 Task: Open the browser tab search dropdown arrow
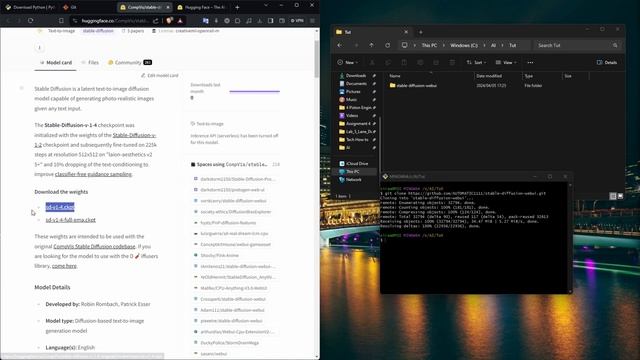click(x=266, y=5)
